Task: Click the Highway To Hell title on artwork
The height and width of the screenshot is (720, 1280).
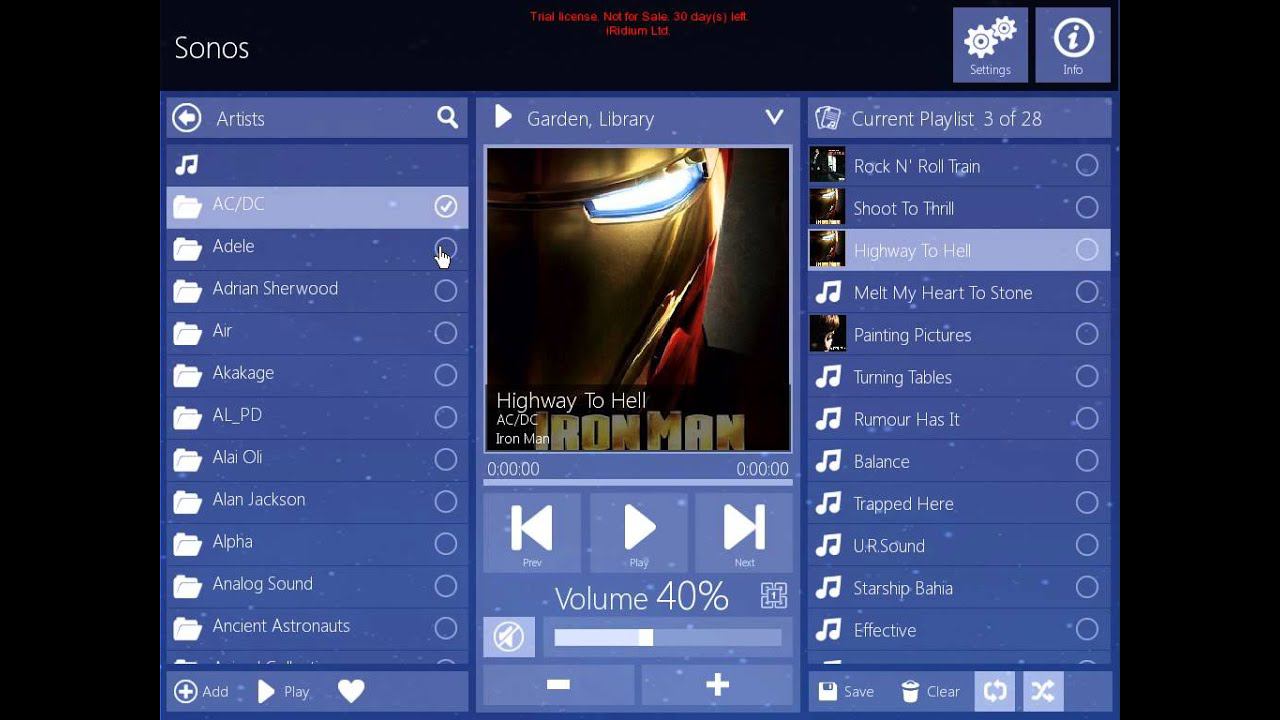Action: [x=571, y=401]
